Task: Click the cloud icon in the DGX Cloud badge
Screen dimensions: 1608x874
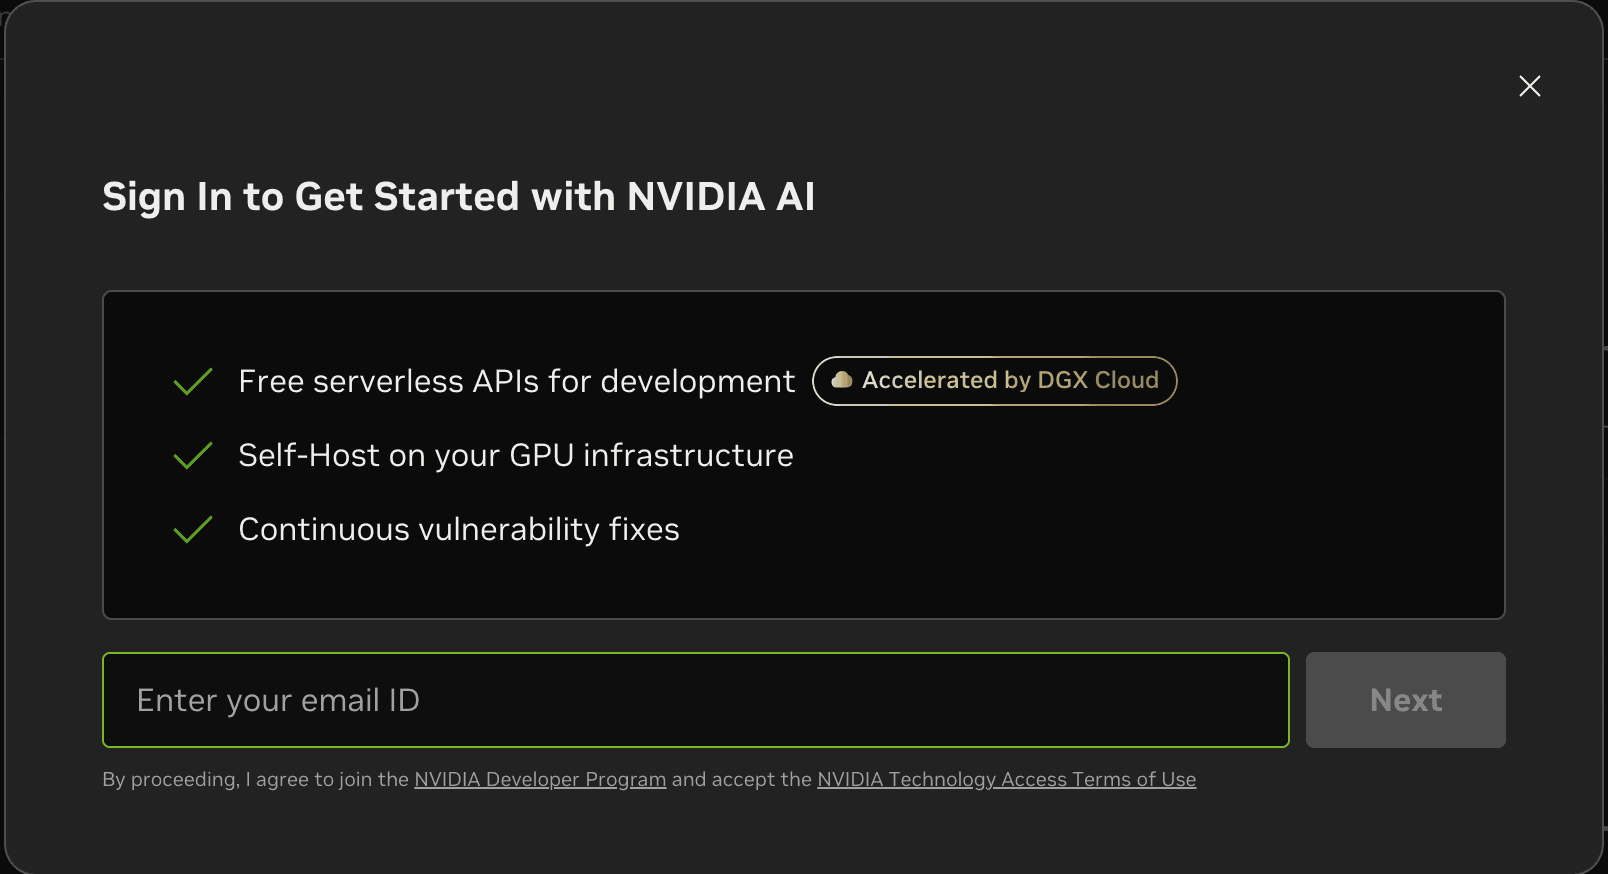Action: coord(841,380)
